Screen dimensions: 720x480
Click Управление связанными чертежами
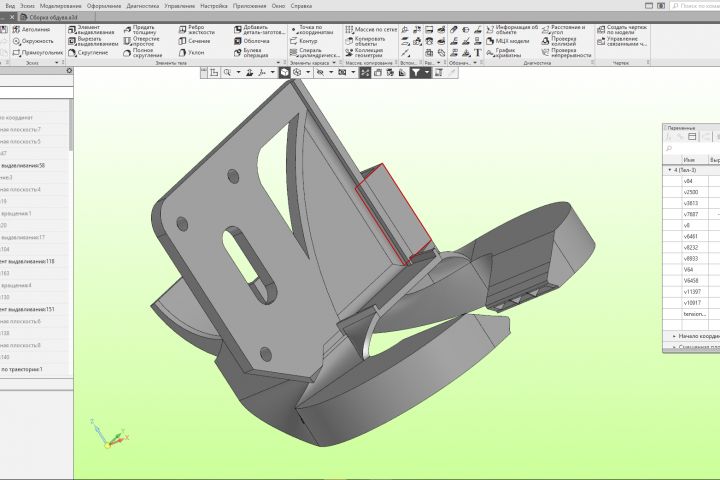tap(622, 41)
